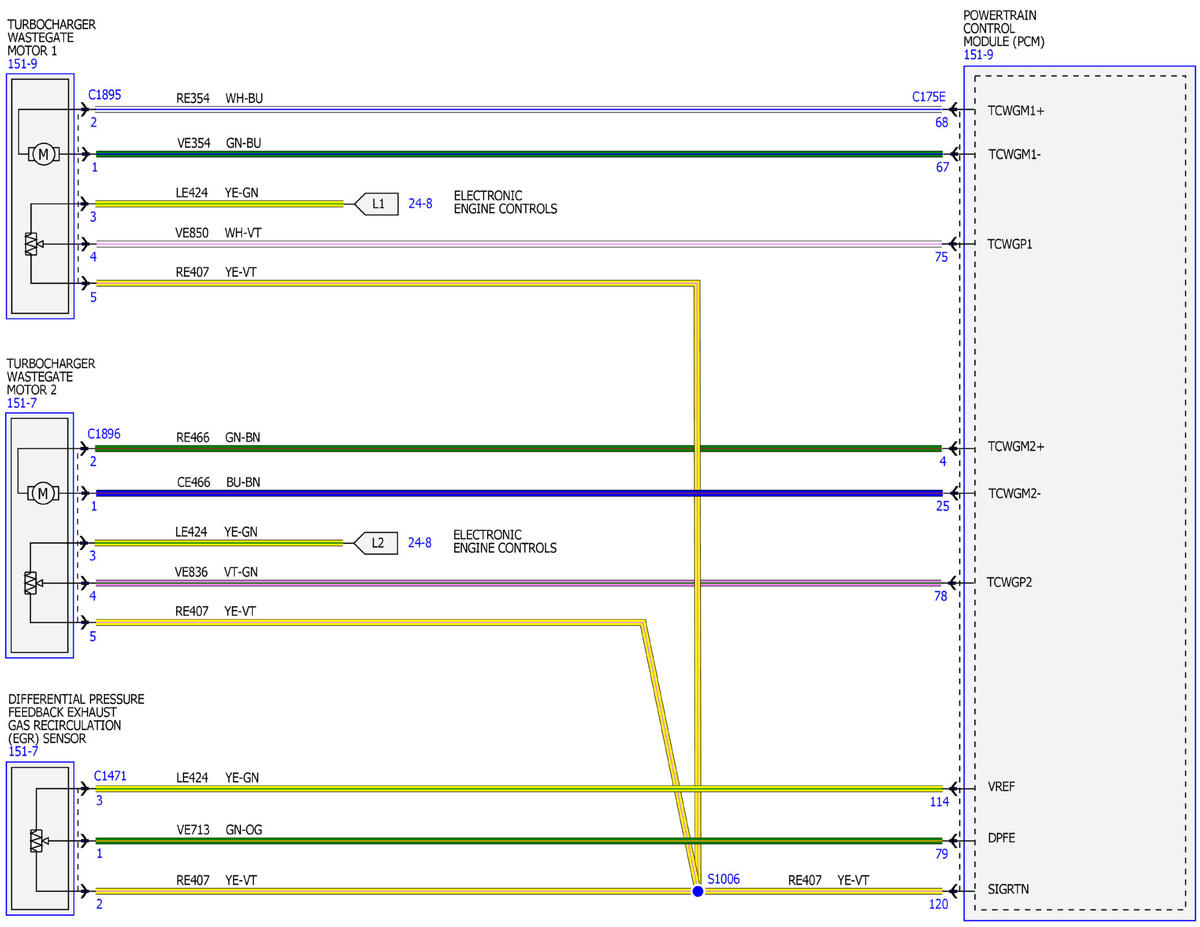The image size is (1200, 927).
Task: Click the DPFE pin label
Action: click(x=1001, y=839)
